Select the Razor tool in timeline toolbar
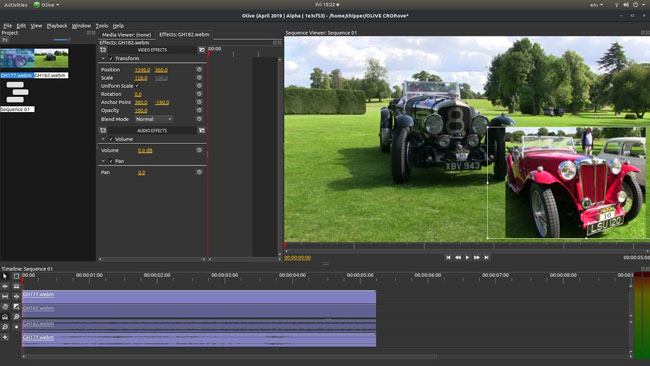 click(16, 286)
